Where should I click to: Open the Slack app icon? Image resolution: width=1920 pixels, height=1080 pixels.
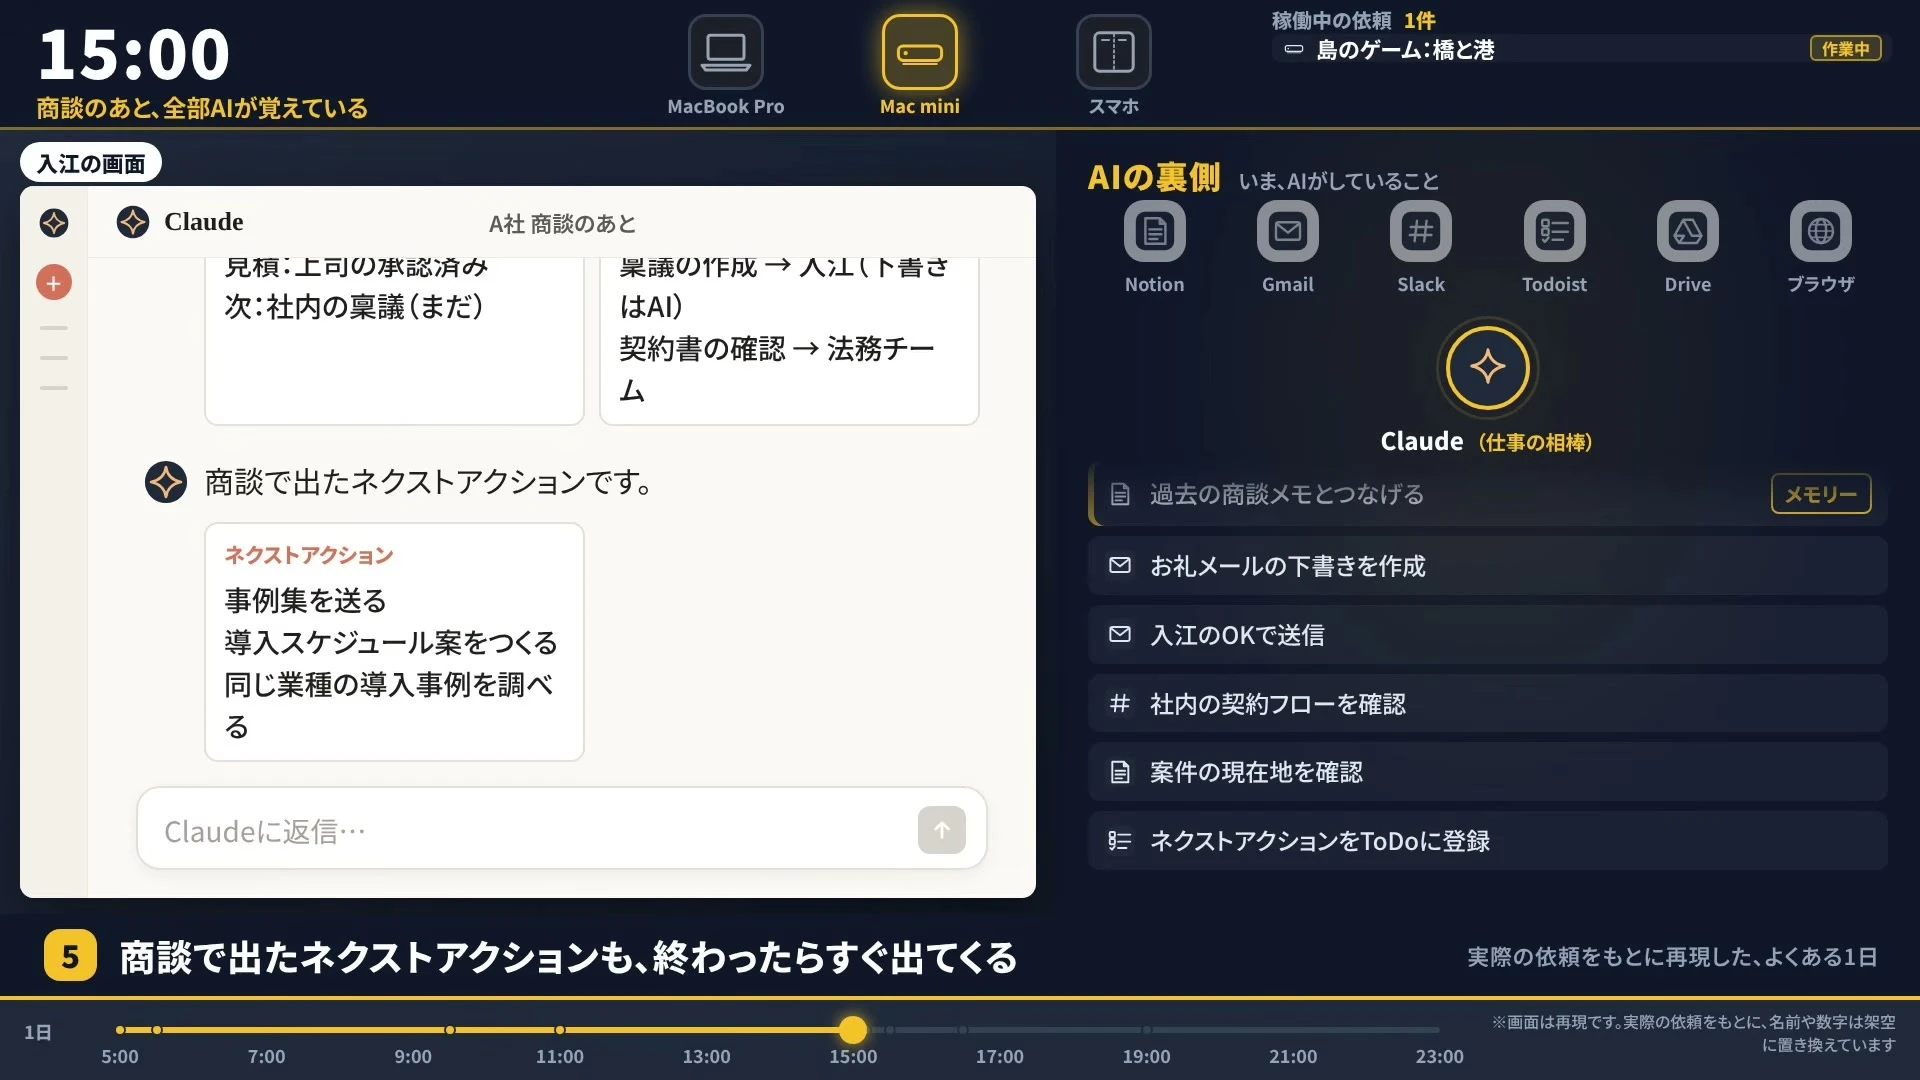point(1420,231)
